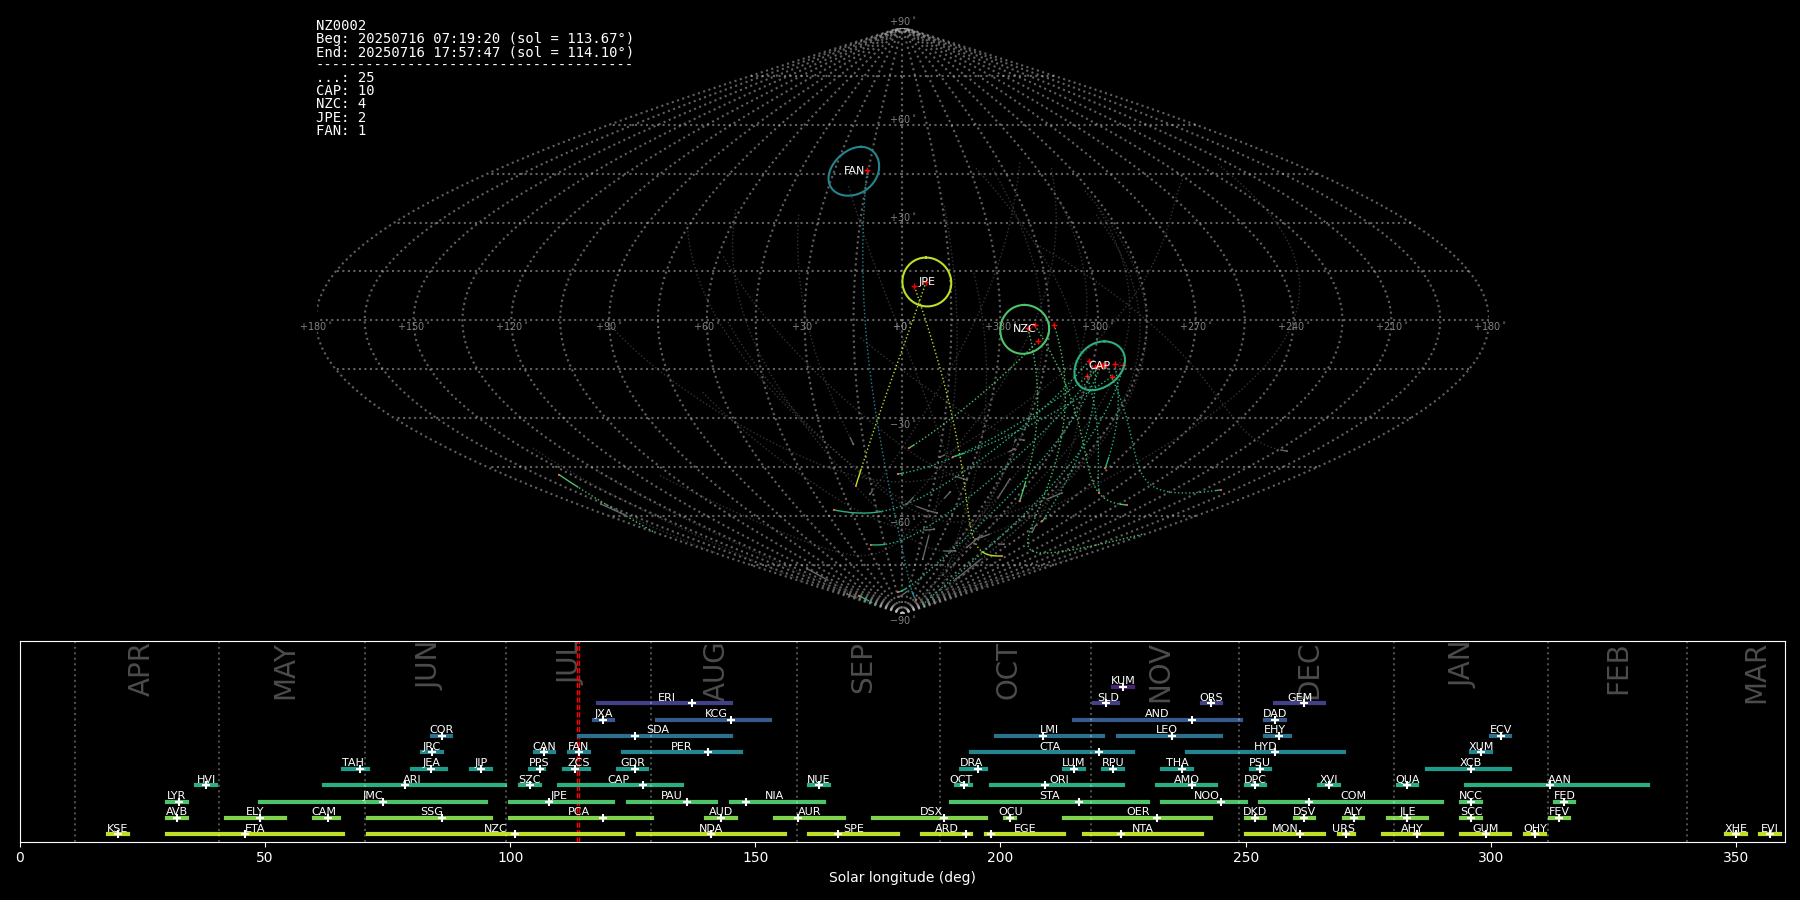Click the URS shower bar in timeline

(x=1346, y=834)
